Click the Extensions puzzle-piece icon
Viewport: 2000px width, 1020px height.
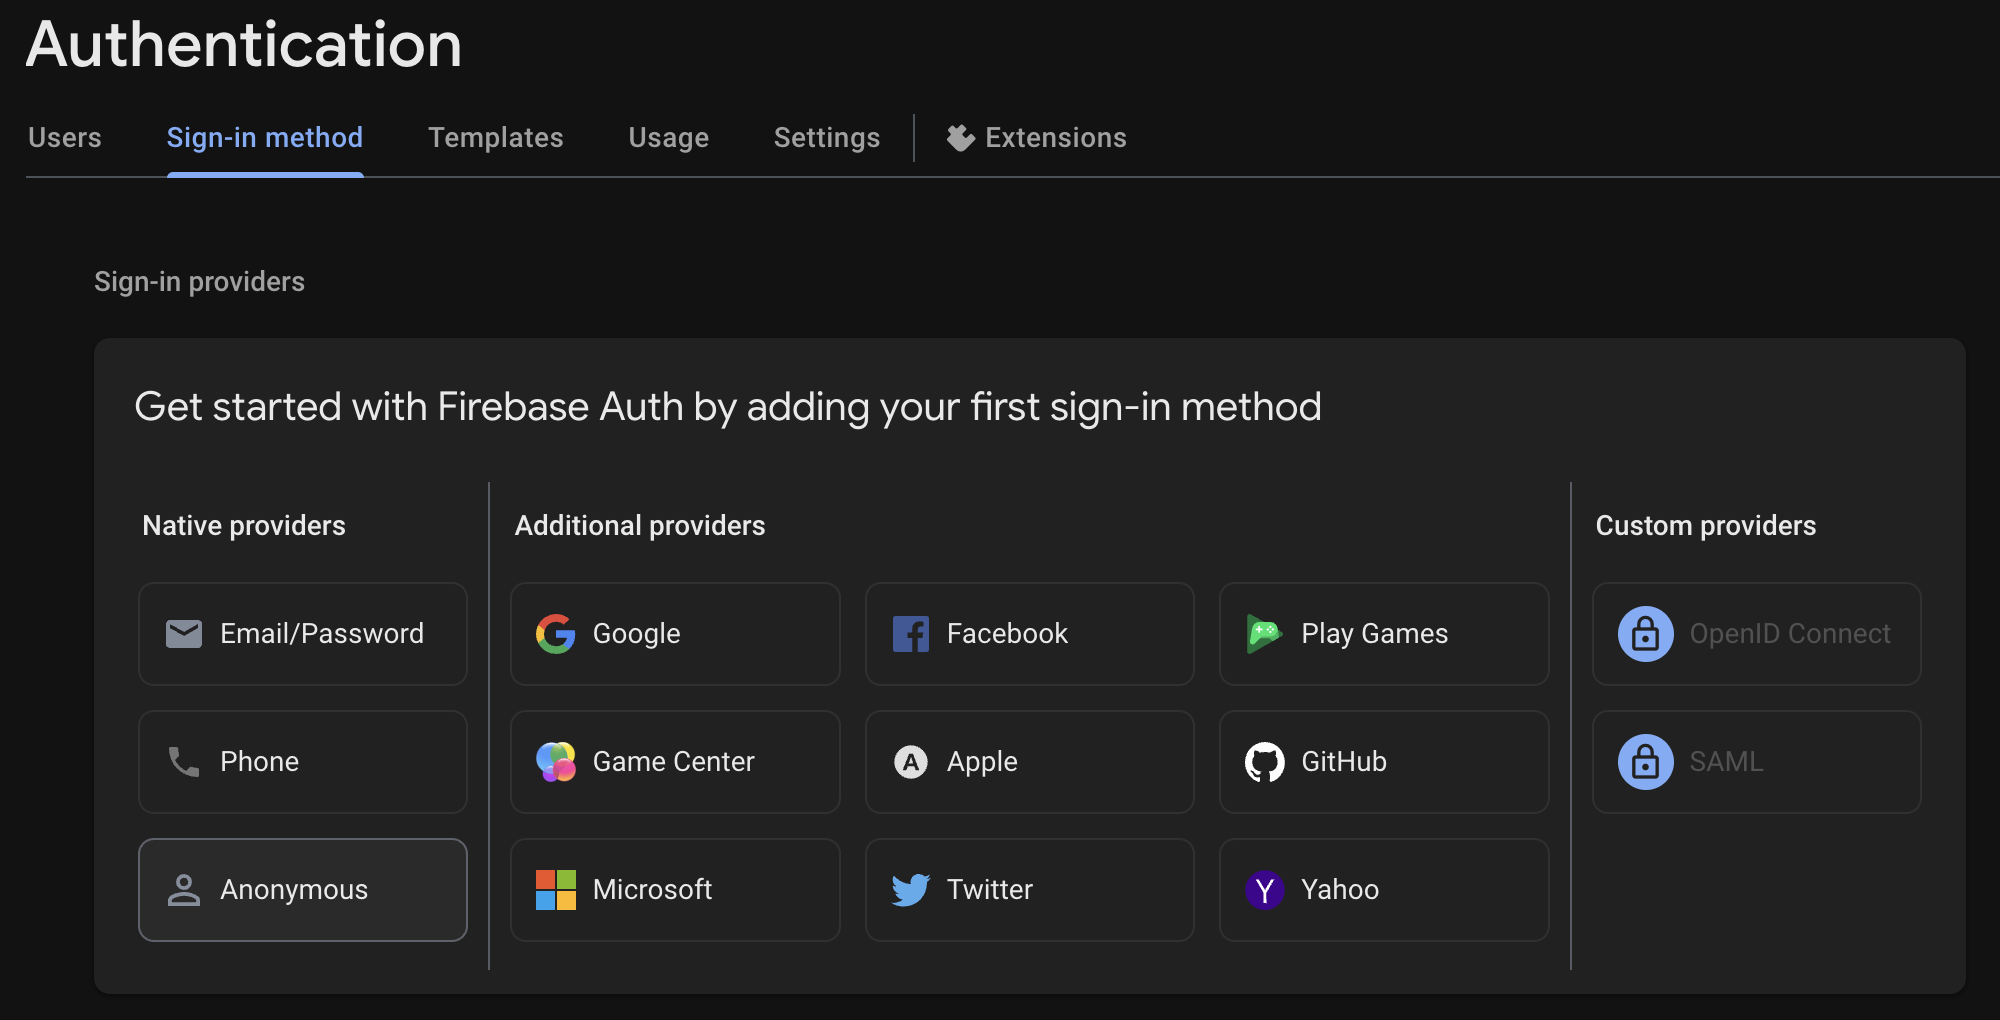(x=959, y=138)
